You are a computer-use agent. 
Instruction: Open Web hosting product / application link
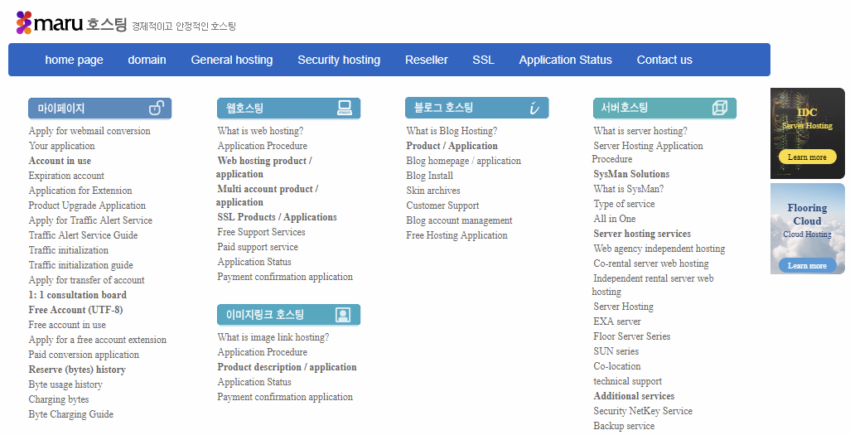264,167
